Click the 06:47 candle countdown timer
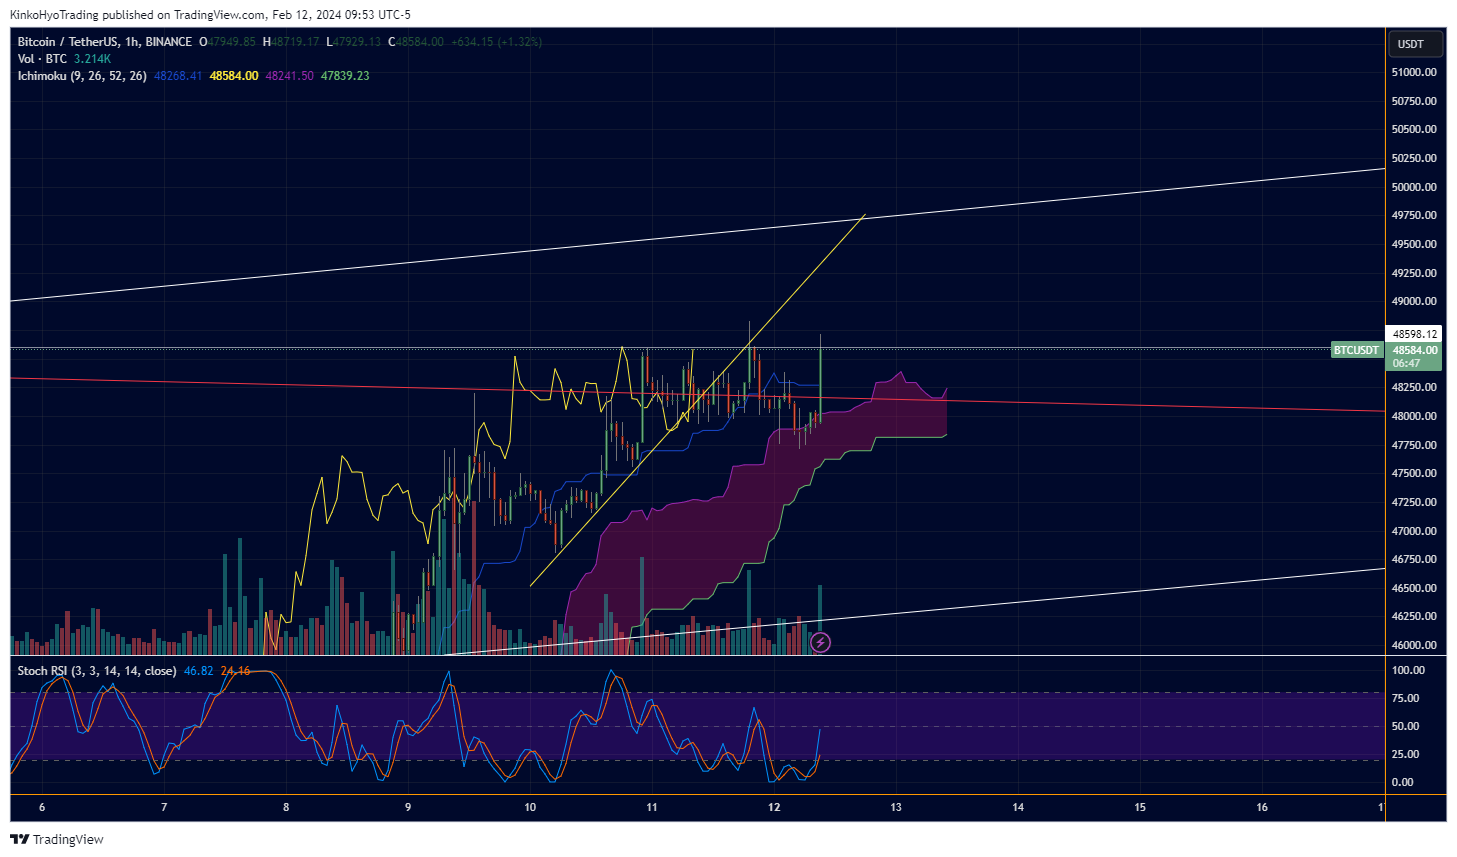 click(1406, 363)
